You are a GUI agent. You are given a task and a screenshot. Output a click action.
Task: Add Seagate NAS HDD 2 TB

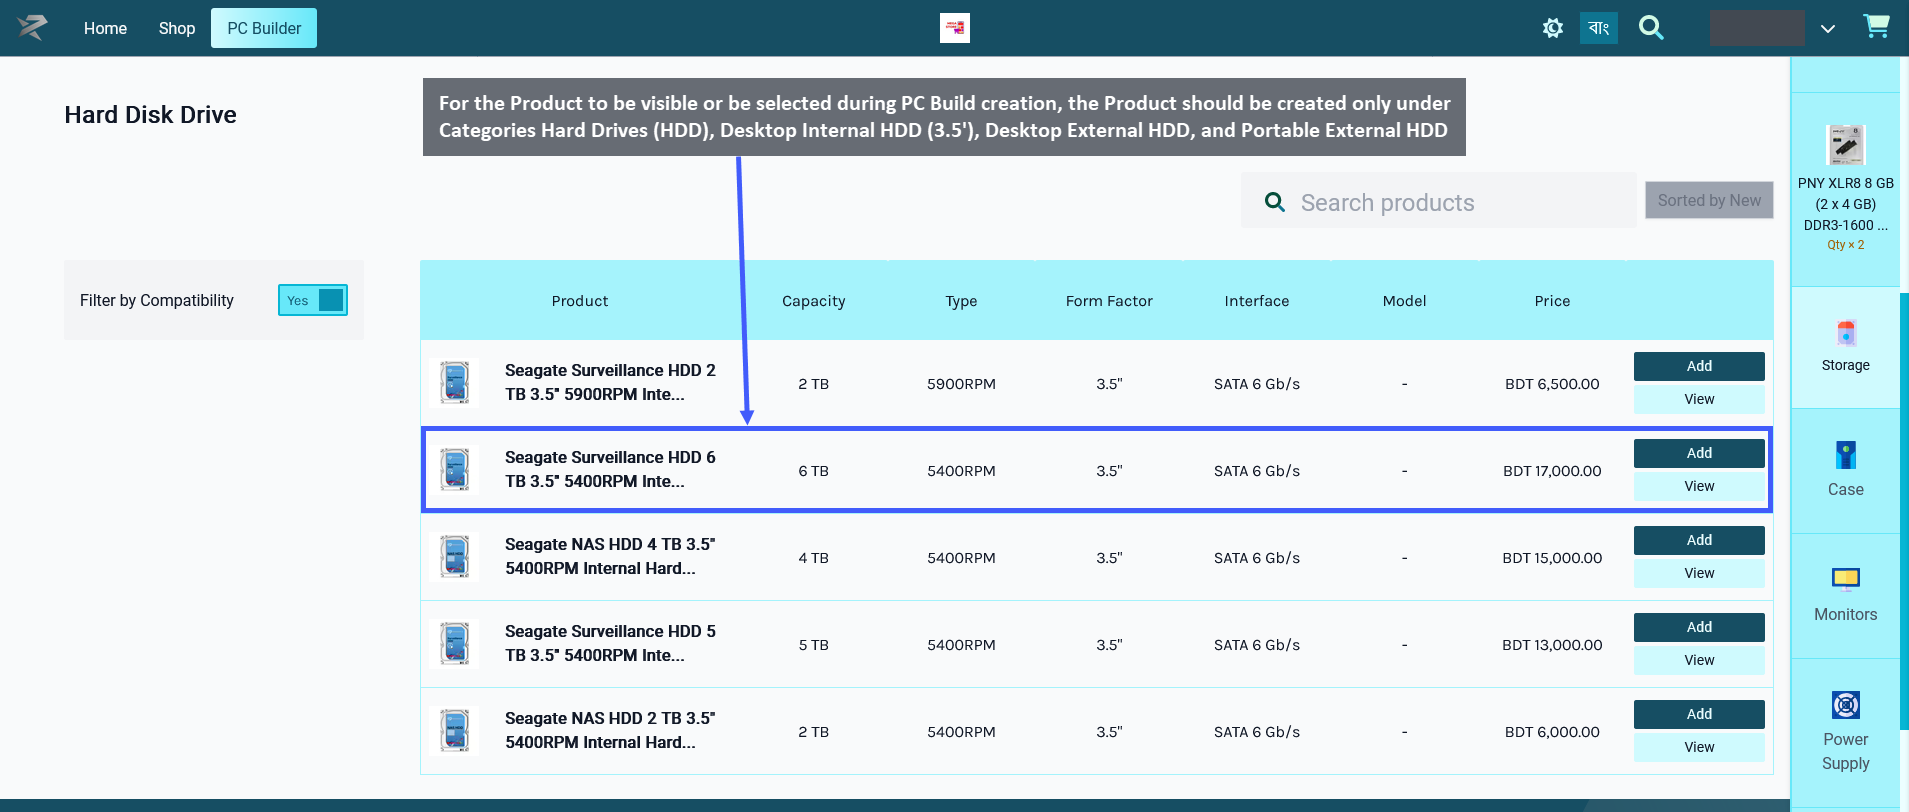[x=1699, y=714]
